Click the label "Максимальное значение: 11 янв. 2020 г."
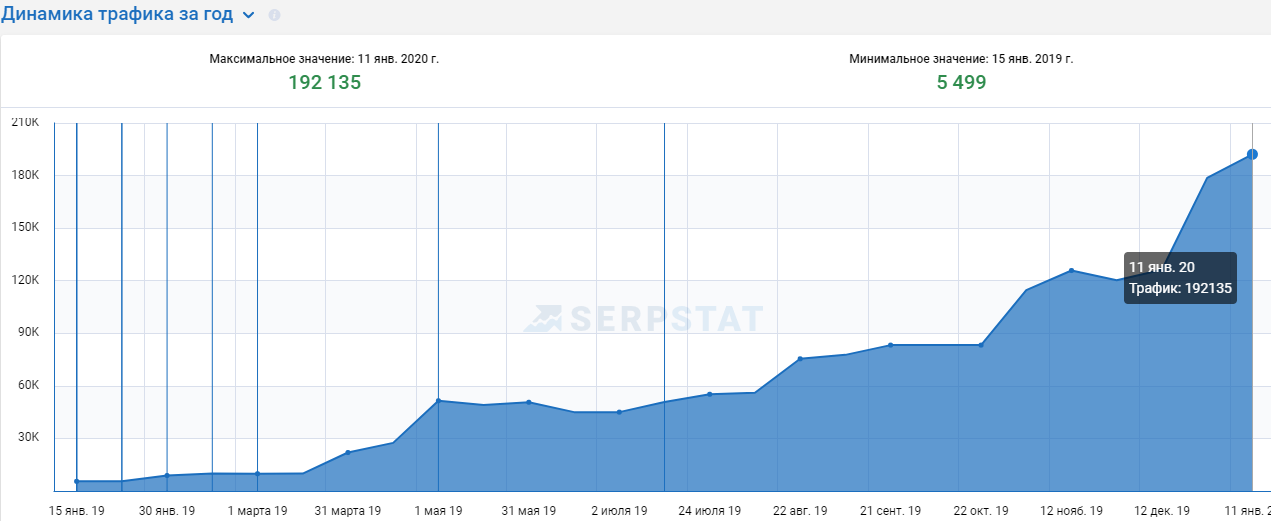 (324, 59)
